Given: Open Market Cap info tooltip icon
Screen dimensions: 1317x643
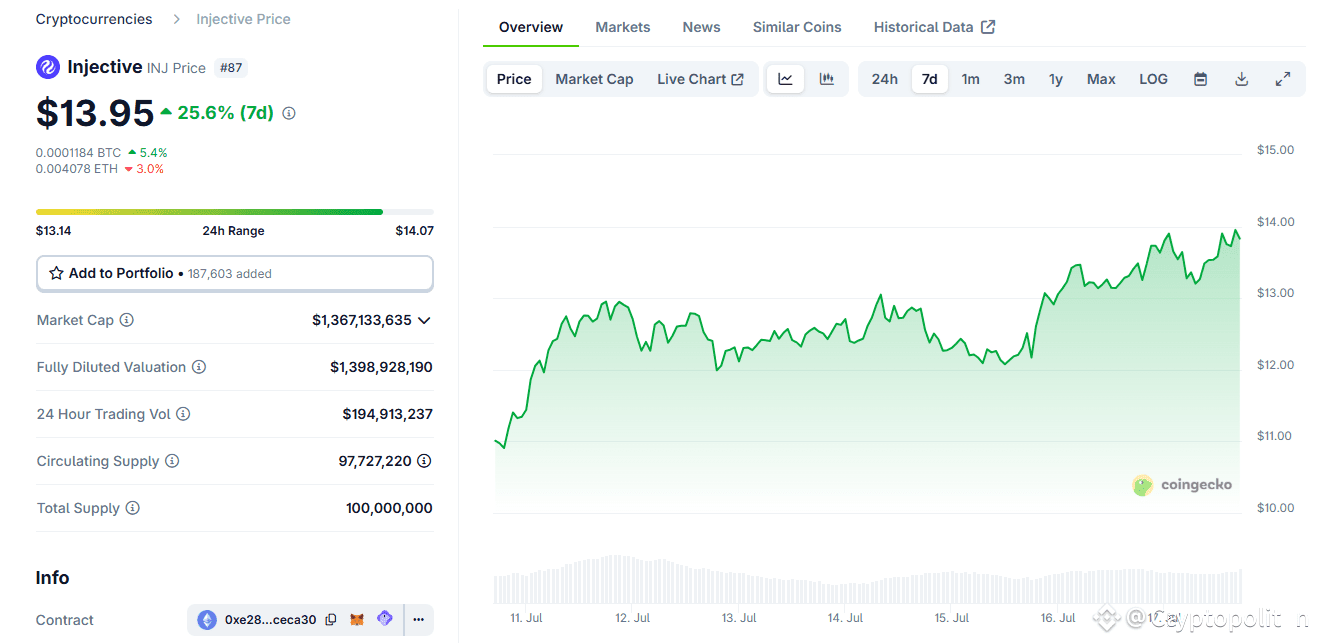Looking at the screenshot, I should tap(127, 320).
